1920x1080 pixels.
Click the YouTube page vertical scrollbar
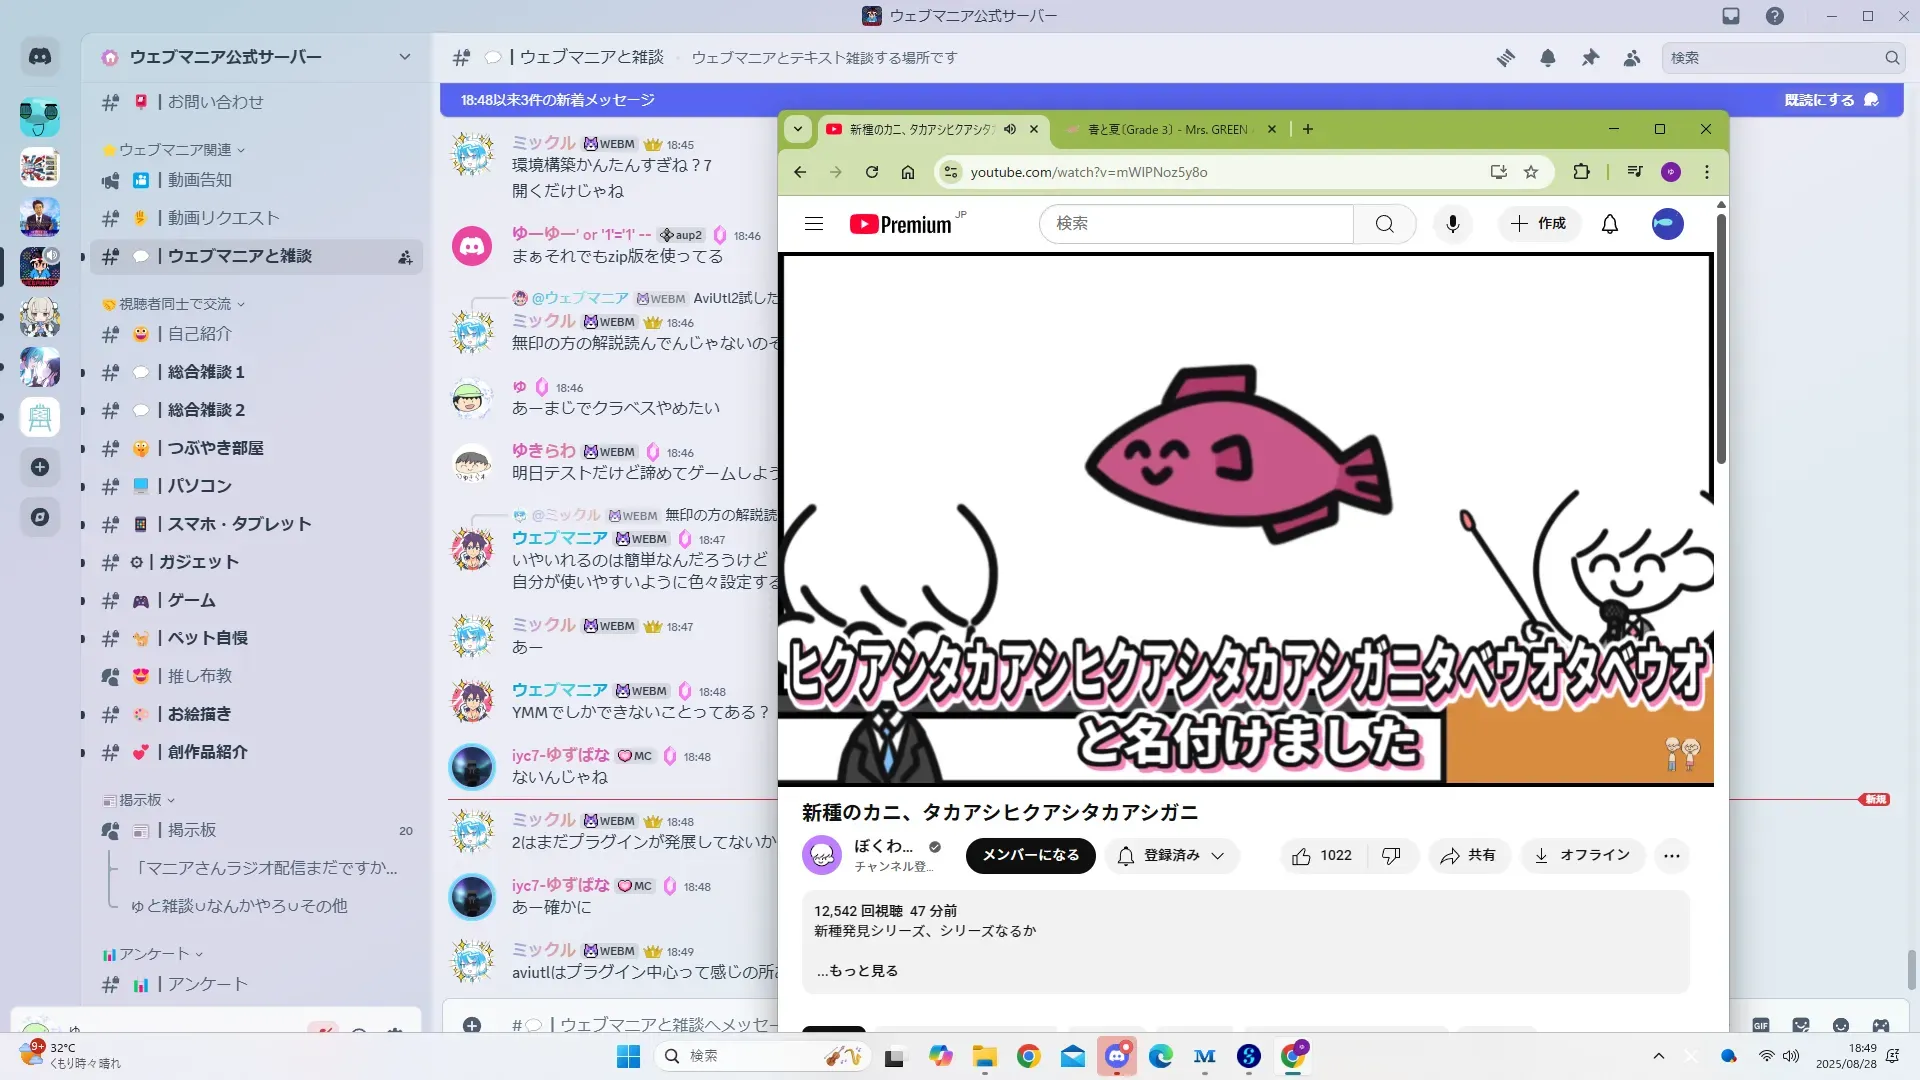(x=1721, y=340)
